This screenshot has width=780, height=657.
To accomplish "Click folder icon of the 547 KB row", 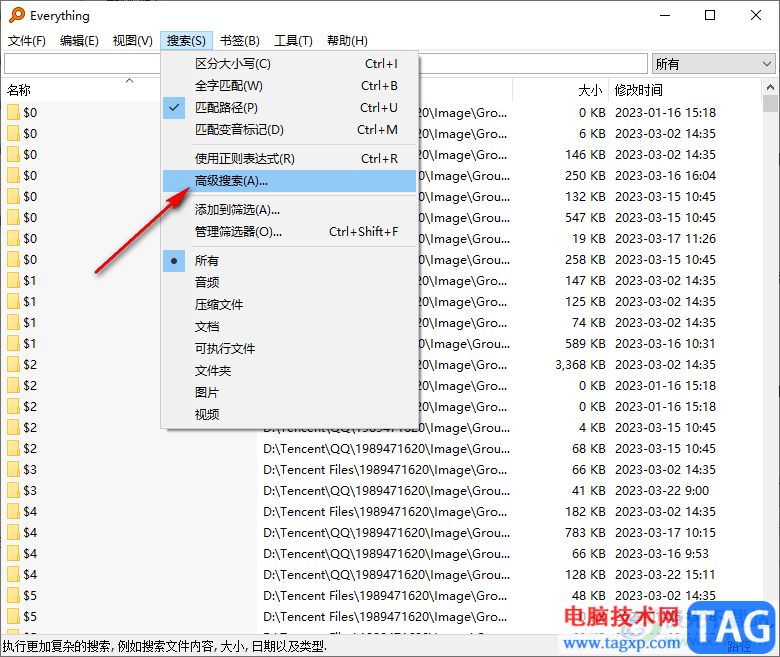I will [x=13, y=217].
